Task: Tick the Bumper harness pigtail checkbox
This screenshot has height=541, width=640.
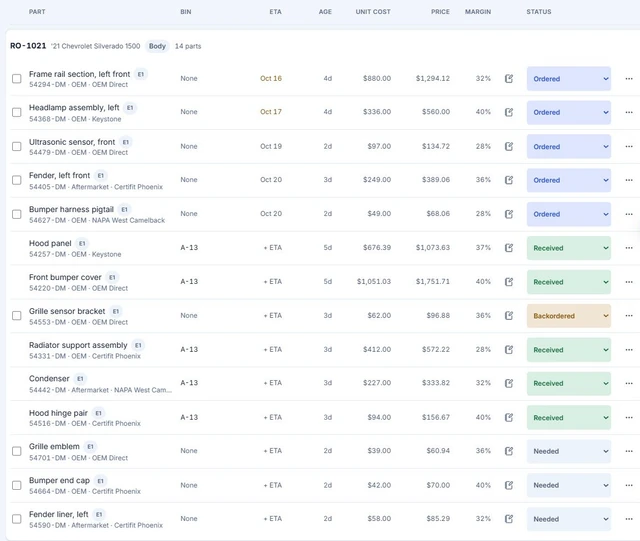Action: point(16,214)
